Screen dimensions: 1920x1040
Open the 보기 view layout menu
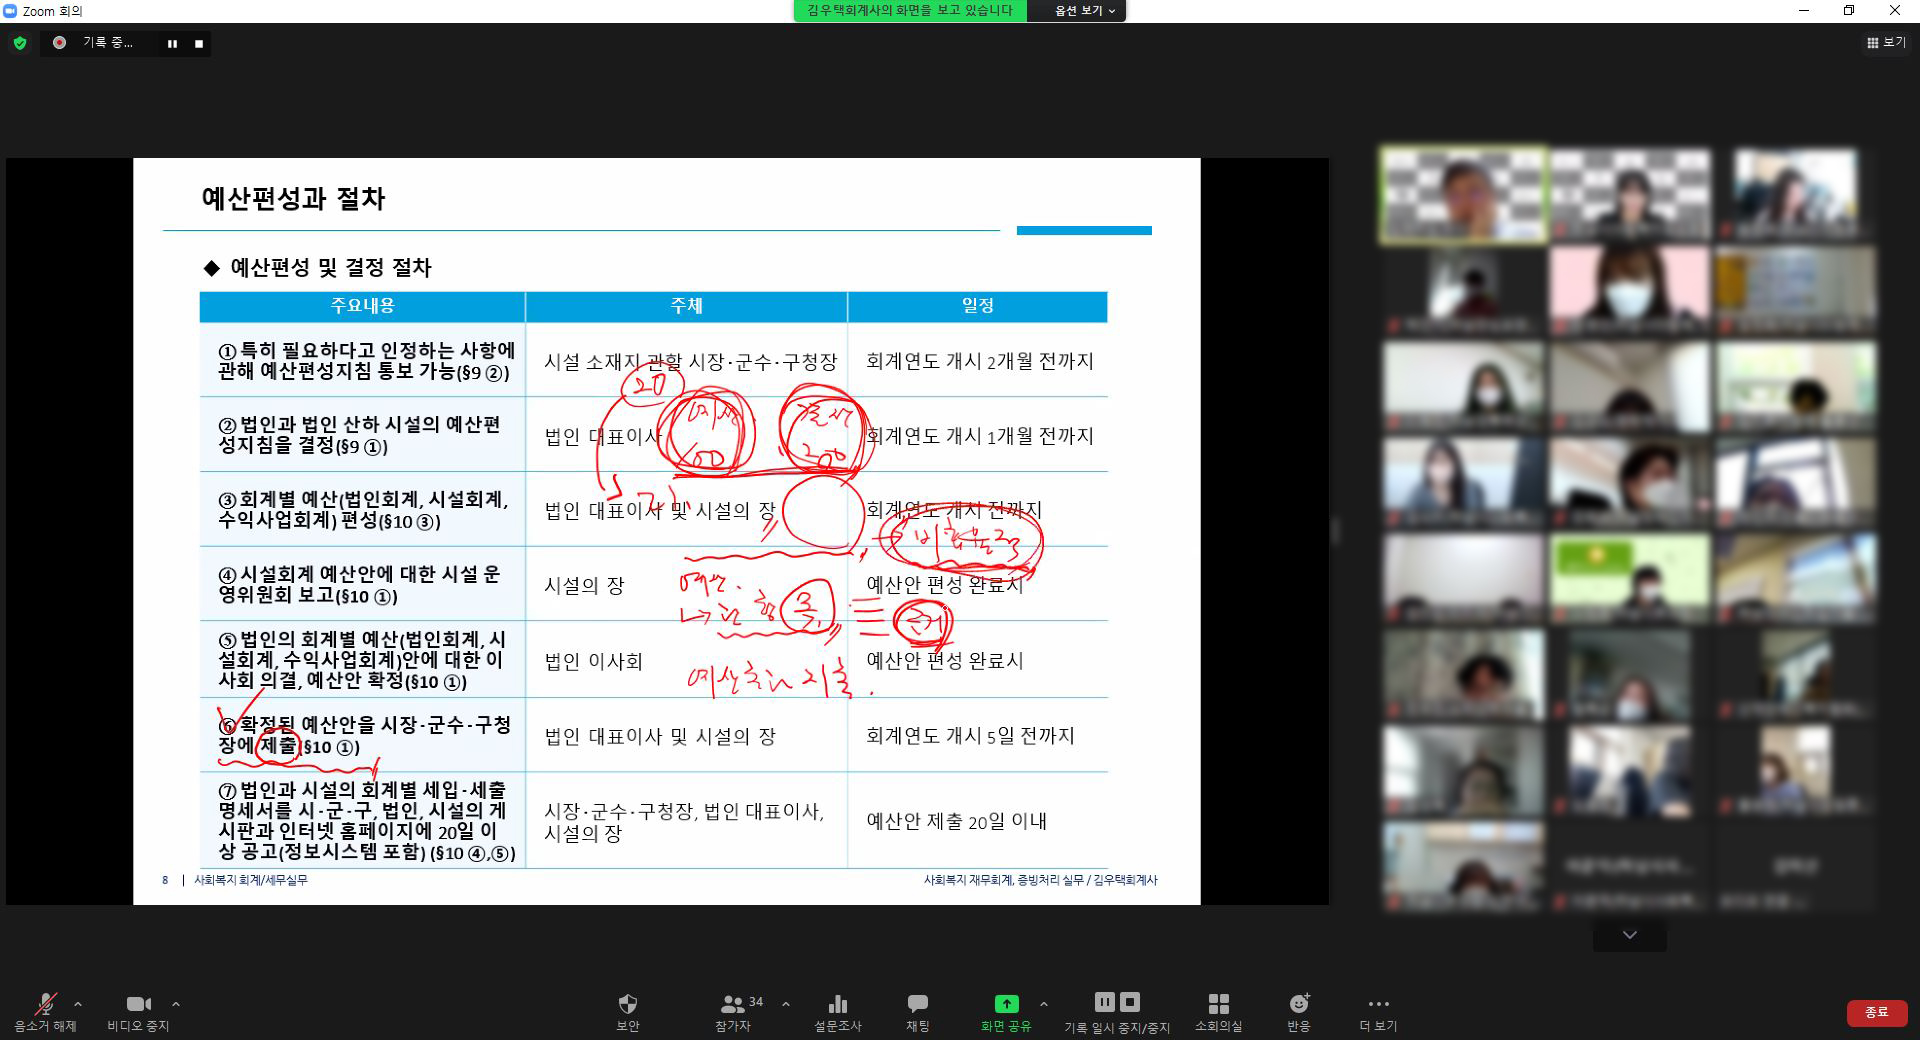click(x=1886, y=43)
